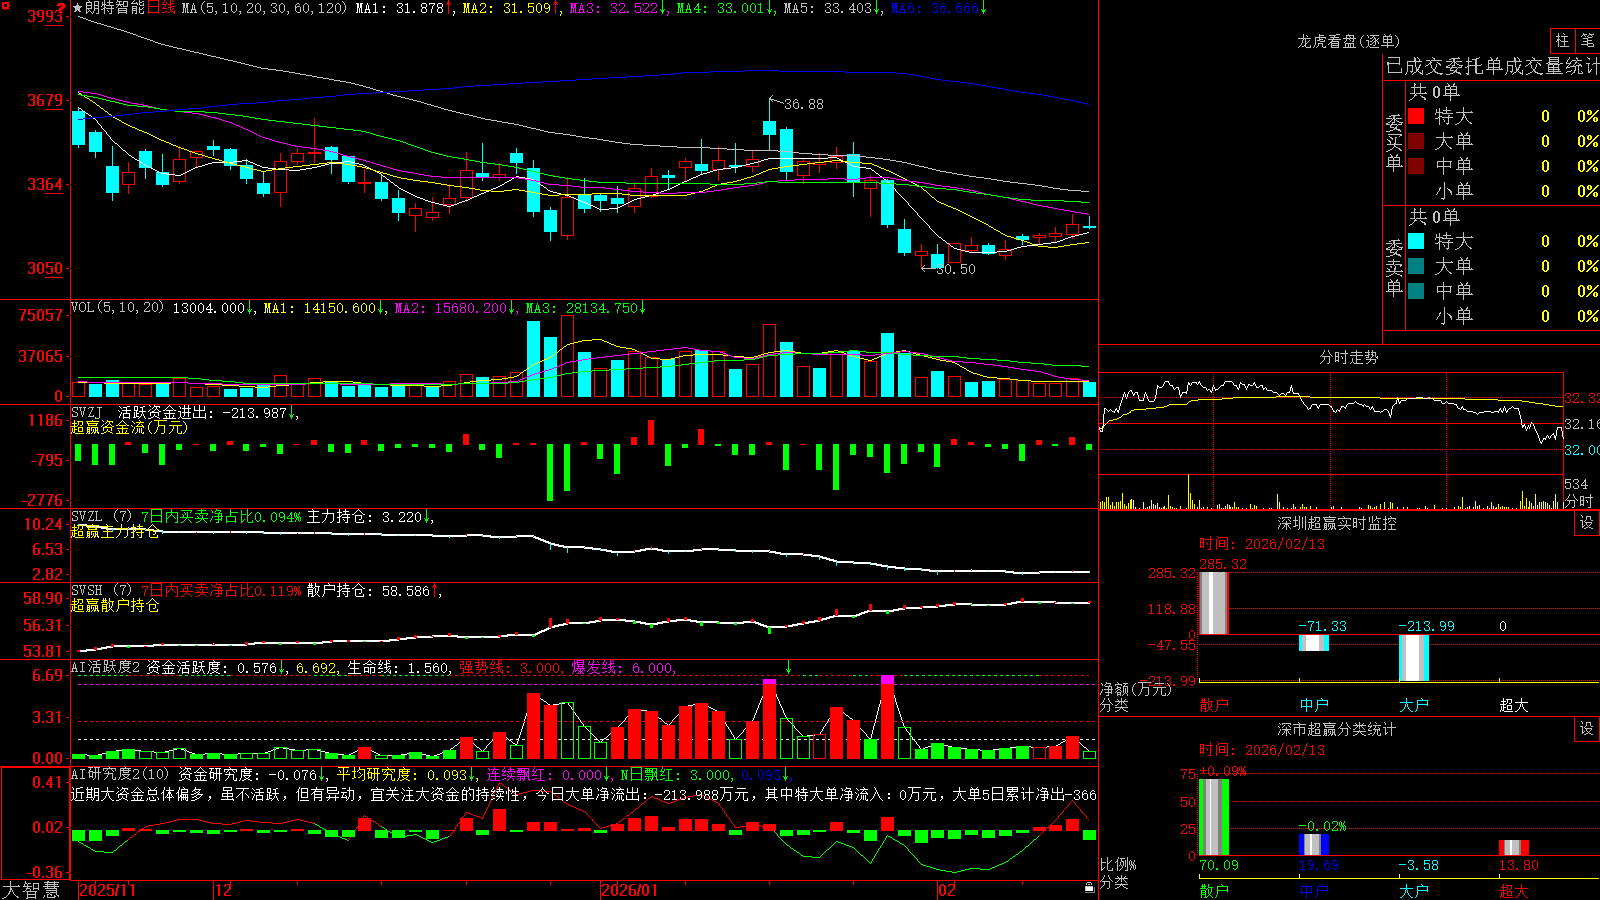Click the blue 中户 19.69 ratio bar

point(1314,845)
